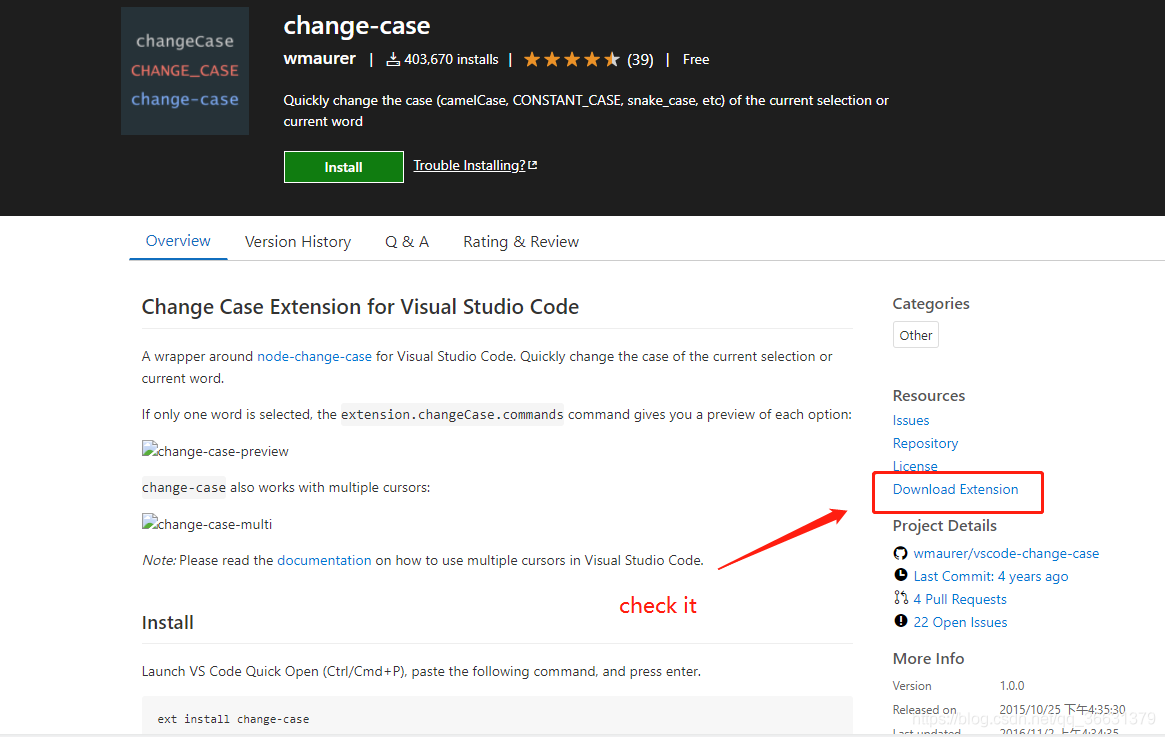Image resolution: width=1165 pixels, height=737 pixels.
Task: Click the installs download icon
Action: pos(393,59)
